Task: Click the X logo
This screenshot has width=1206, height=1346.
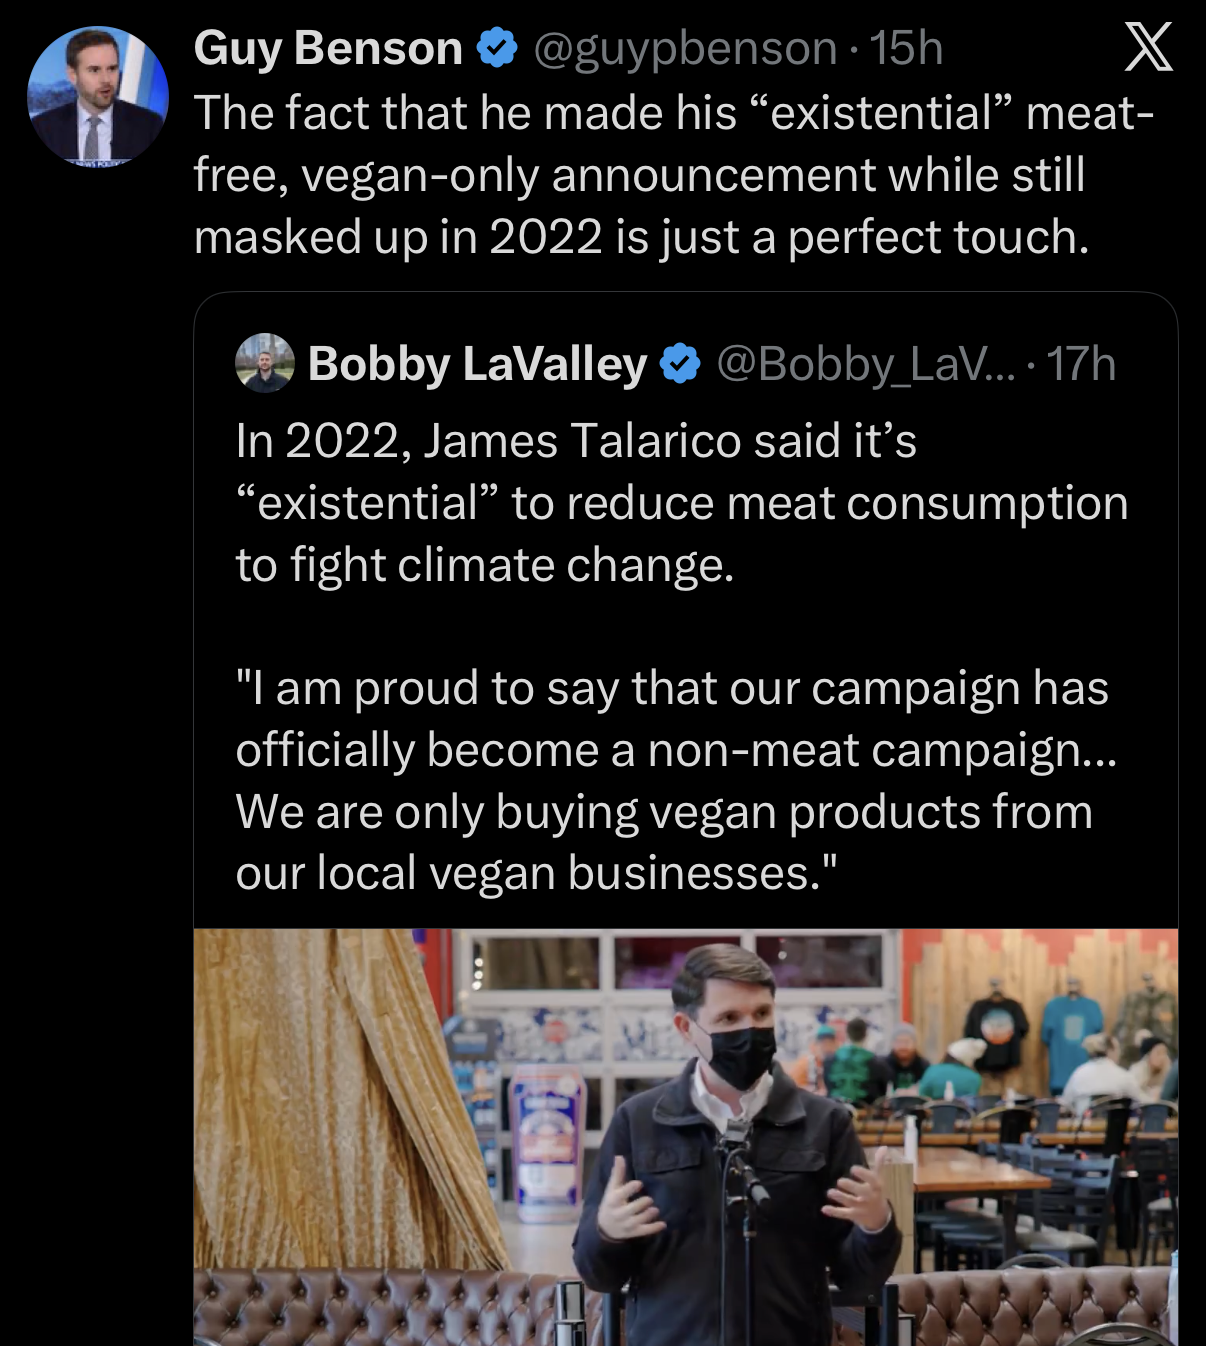Action: coord(1148,47)
